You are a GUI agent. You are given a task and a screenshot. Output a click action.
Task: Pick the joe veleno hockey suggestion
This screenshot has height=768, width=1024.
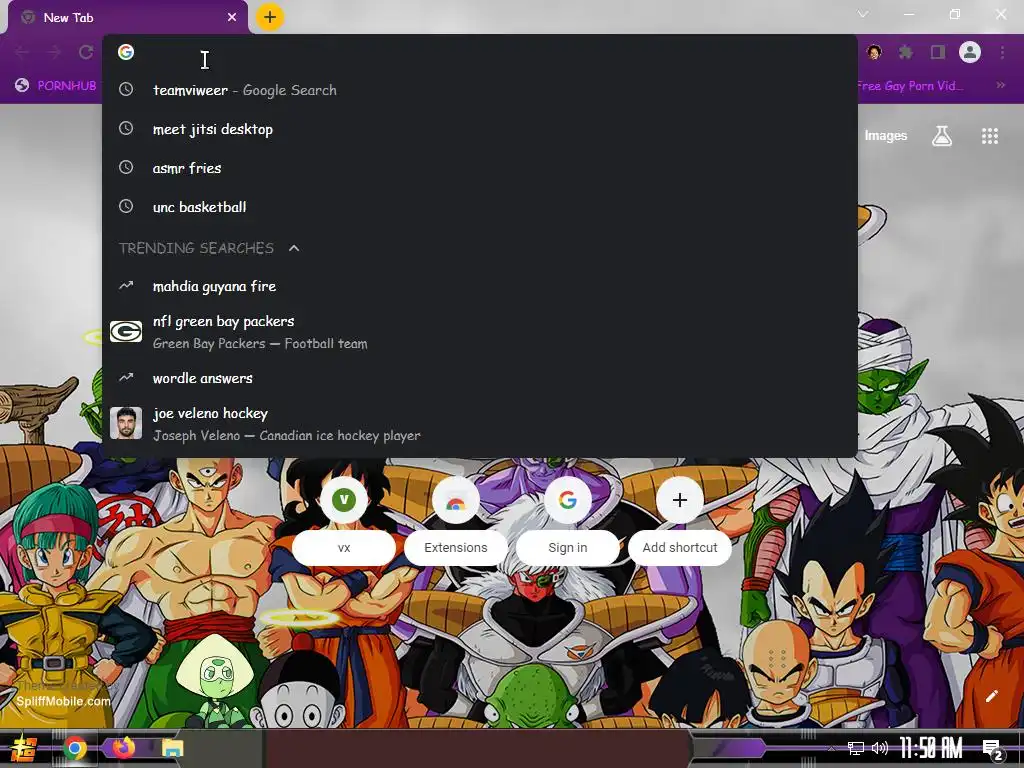tap(479, 424)
